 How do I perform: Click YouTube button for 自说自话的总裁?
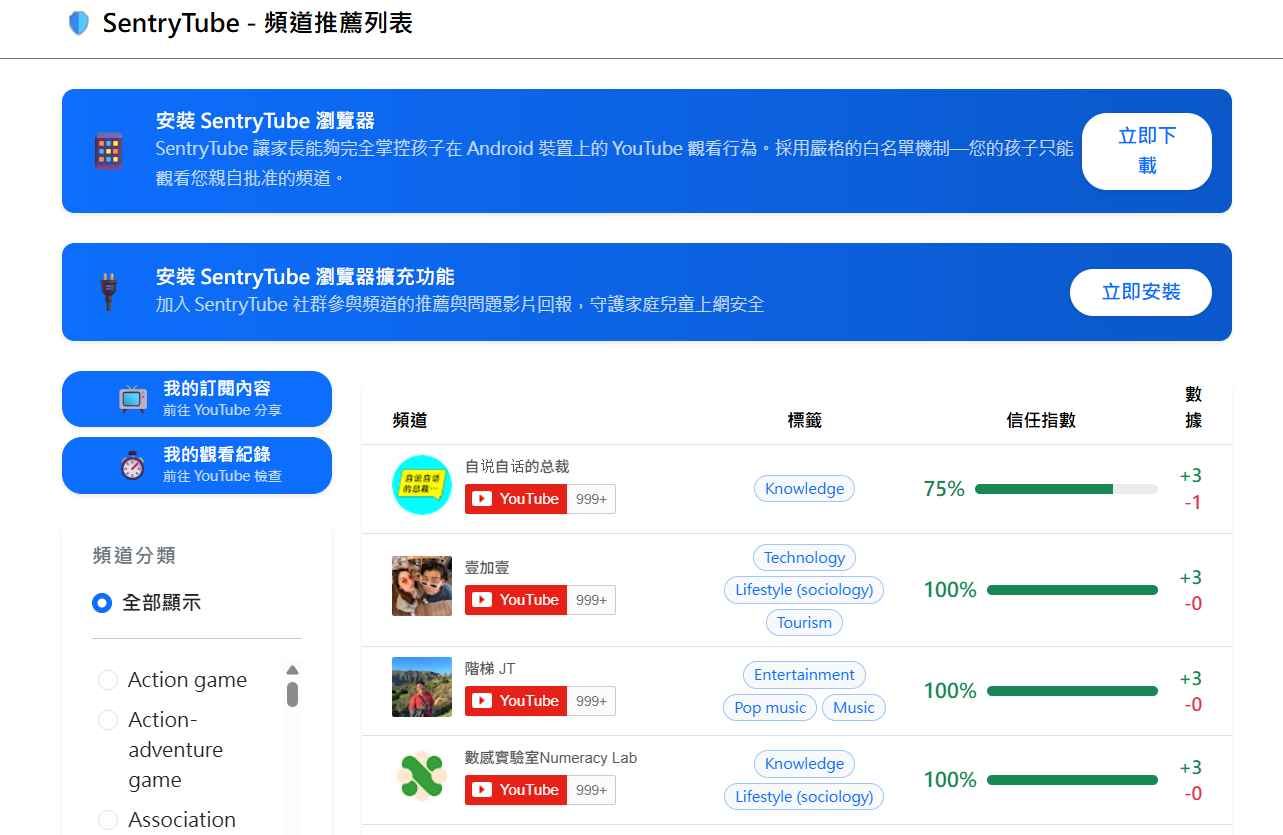[516, 499]
